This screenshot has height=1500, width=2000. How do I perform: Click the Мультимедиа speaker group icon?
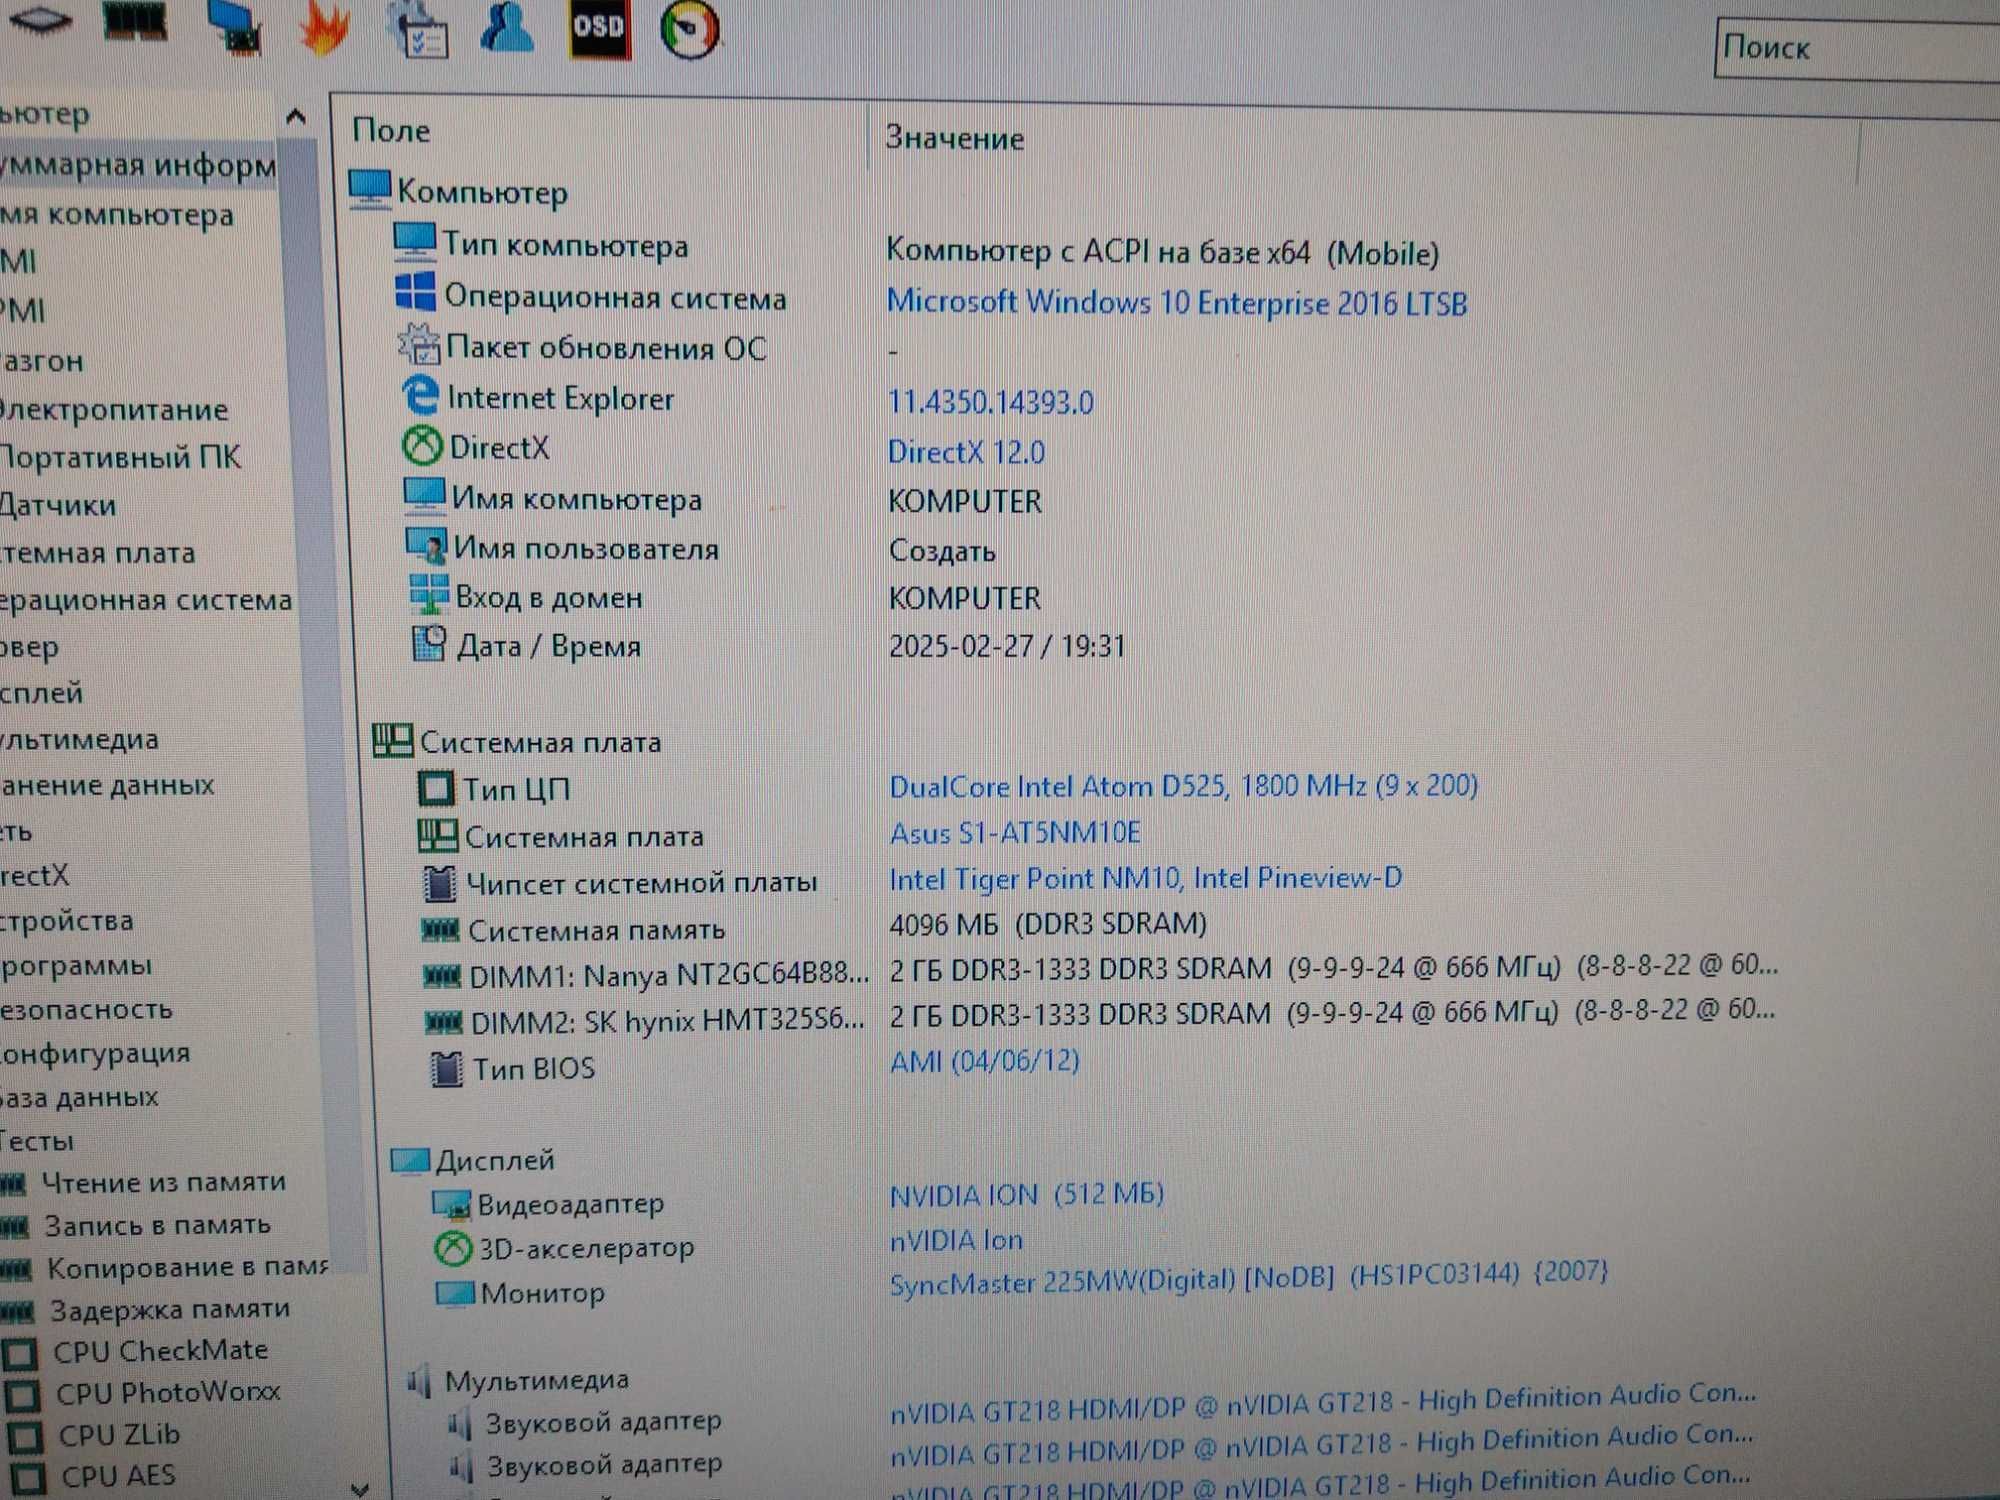(420, 1381)
